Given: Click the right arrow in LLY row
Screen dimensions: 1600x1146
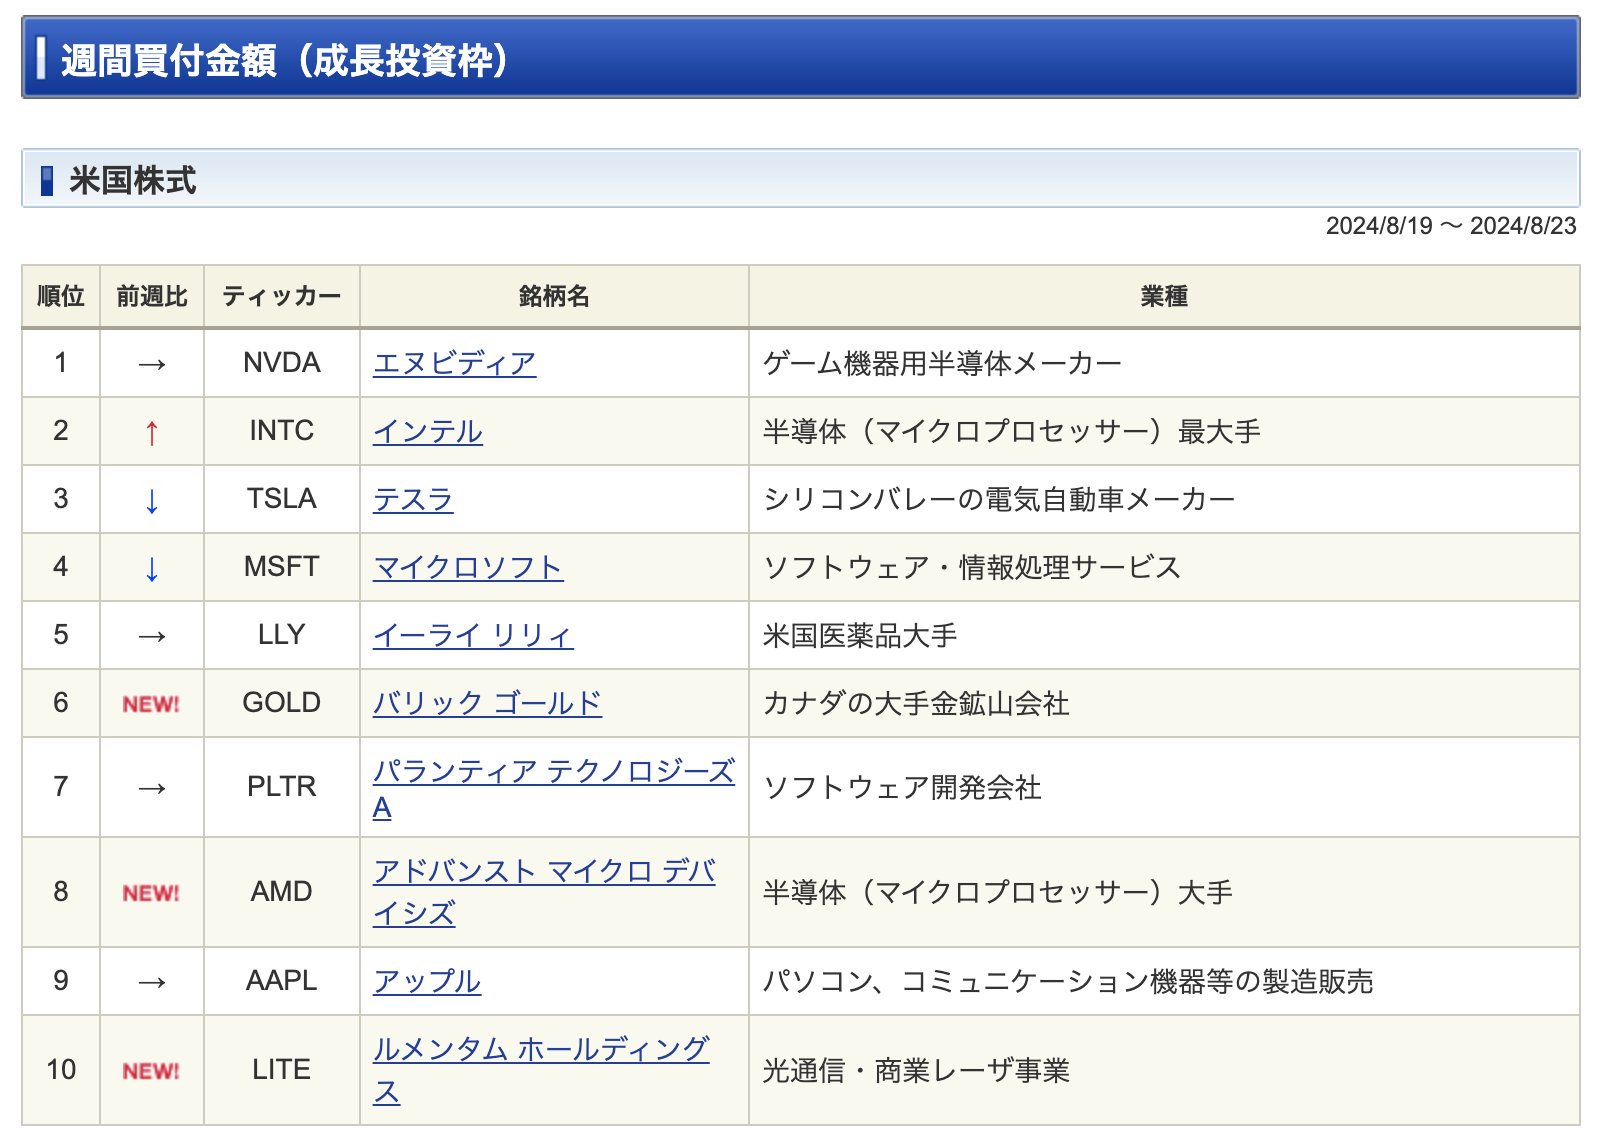Looking at the screenshot, I should (x=151, y=636).
